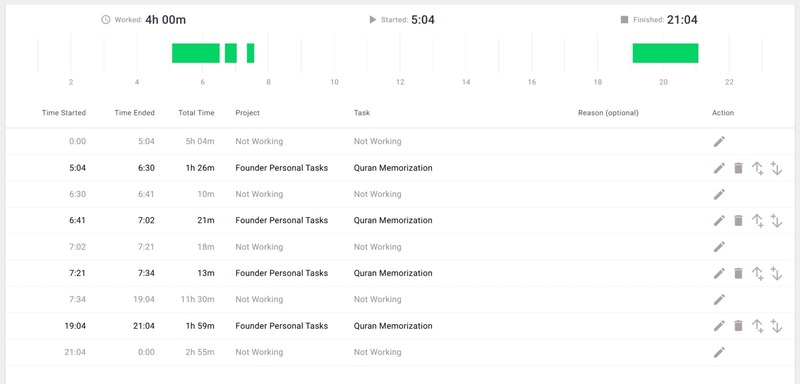
Task: Click the 1h 59m total time cell
Action: pyautogui.click(x=200, y=326)
